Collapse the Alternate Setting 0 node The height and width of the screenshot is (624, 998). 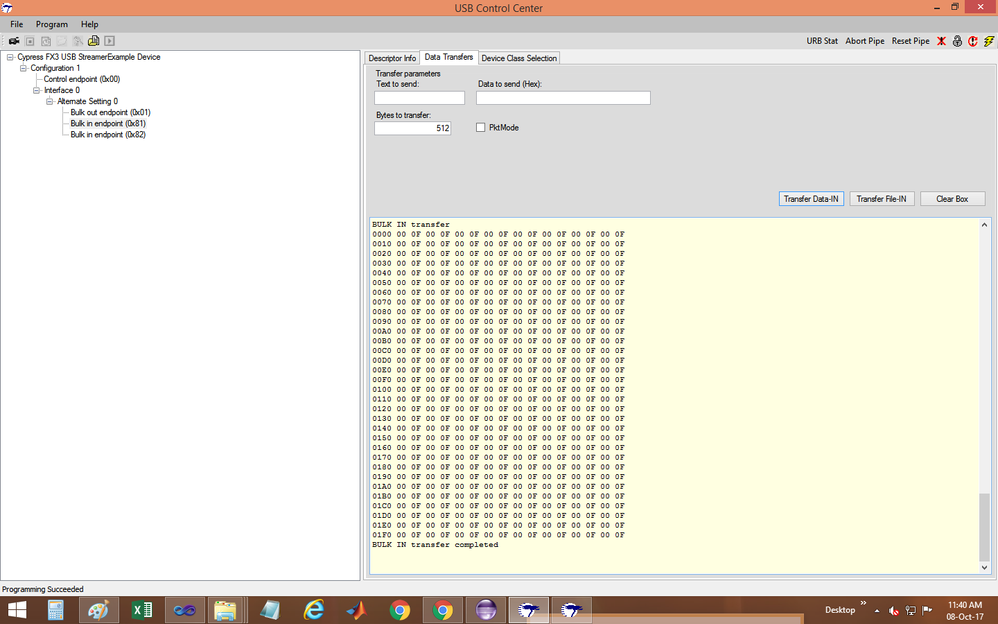(x=49, y=101)
